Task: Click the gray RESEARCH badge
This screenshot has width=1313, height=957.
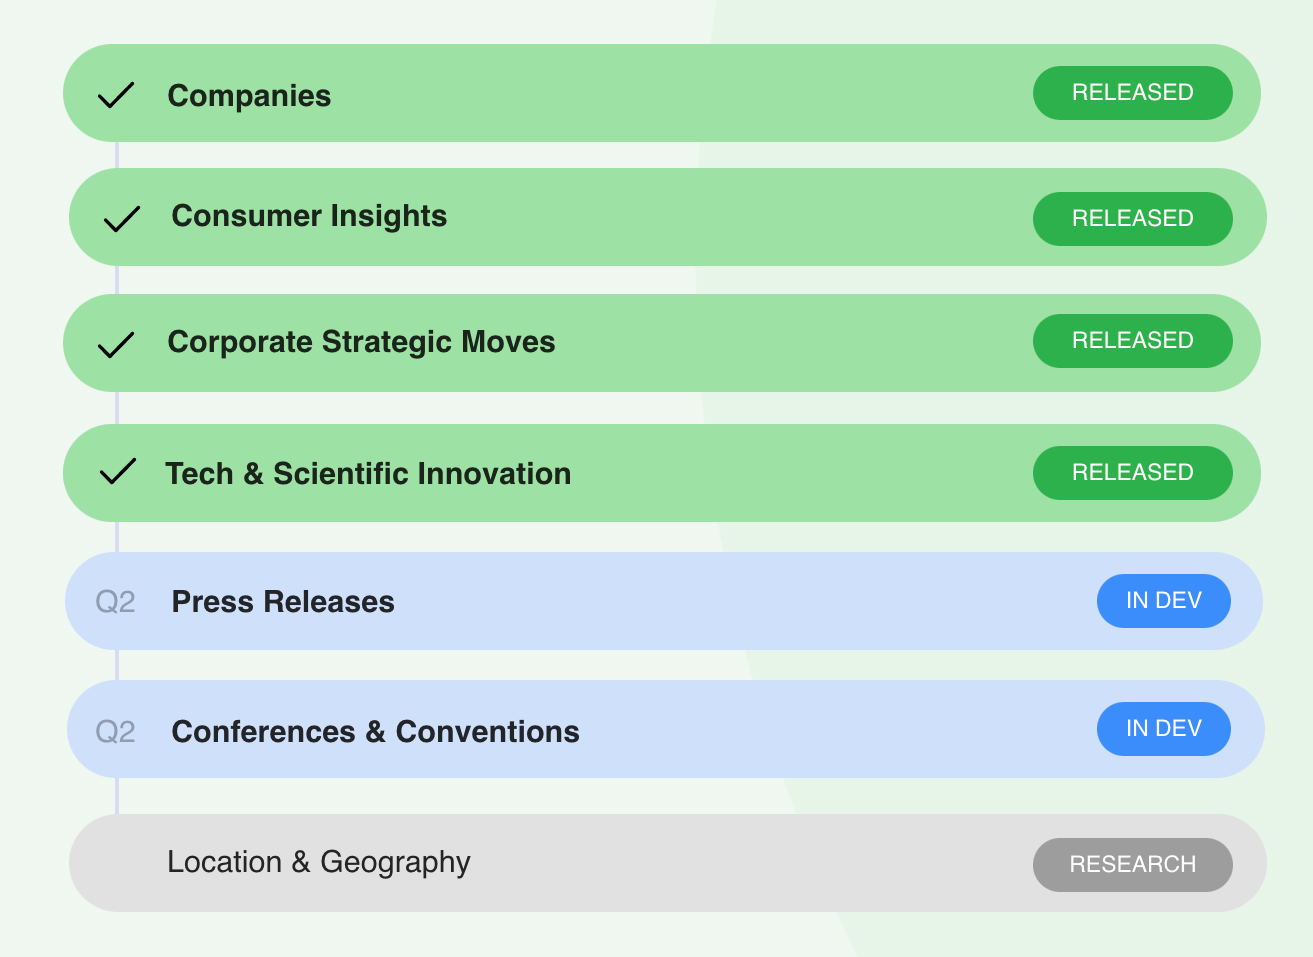Action: (1133, 865)
